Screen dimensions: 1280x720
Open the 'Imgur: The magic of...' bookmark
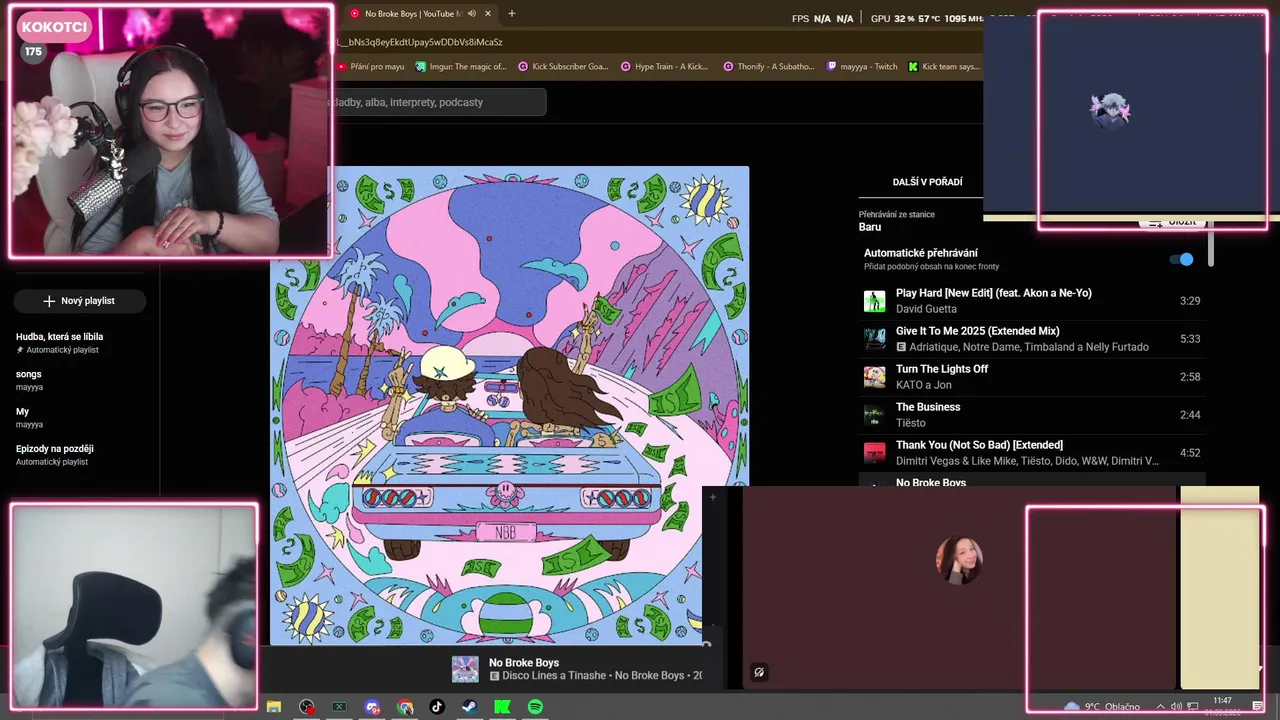coord(463,67)
